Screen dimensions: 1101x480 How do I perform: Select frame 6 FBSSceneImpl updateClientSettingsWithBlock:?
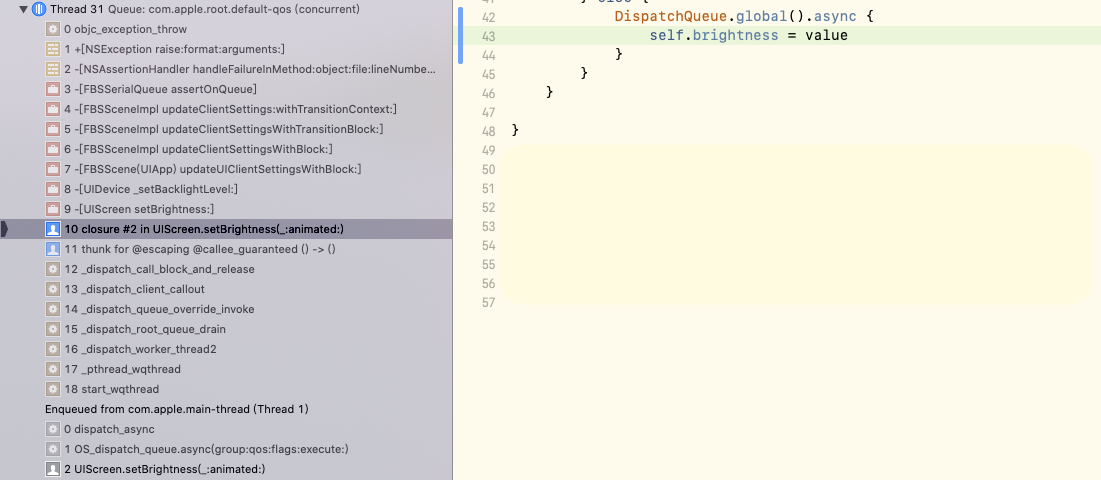point(226,149)
